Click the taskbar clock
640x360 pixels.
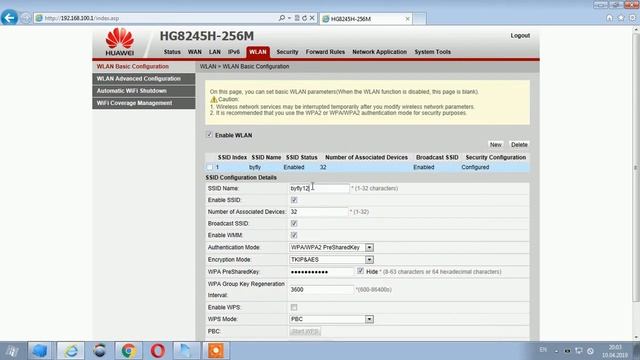pyautogui.click(x=615, y=351)
